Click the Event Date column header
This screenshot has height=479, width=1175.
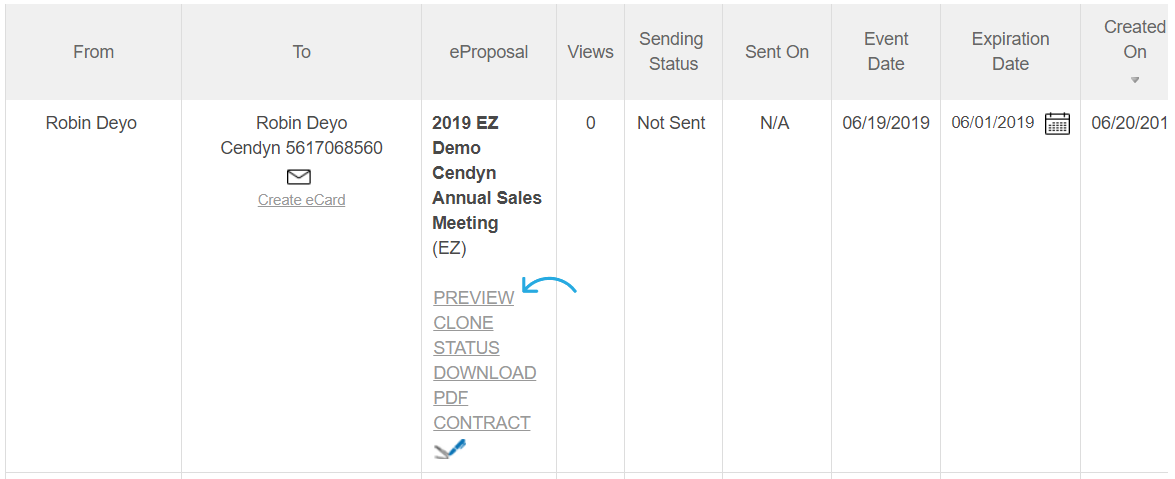[x=886, y=52]
